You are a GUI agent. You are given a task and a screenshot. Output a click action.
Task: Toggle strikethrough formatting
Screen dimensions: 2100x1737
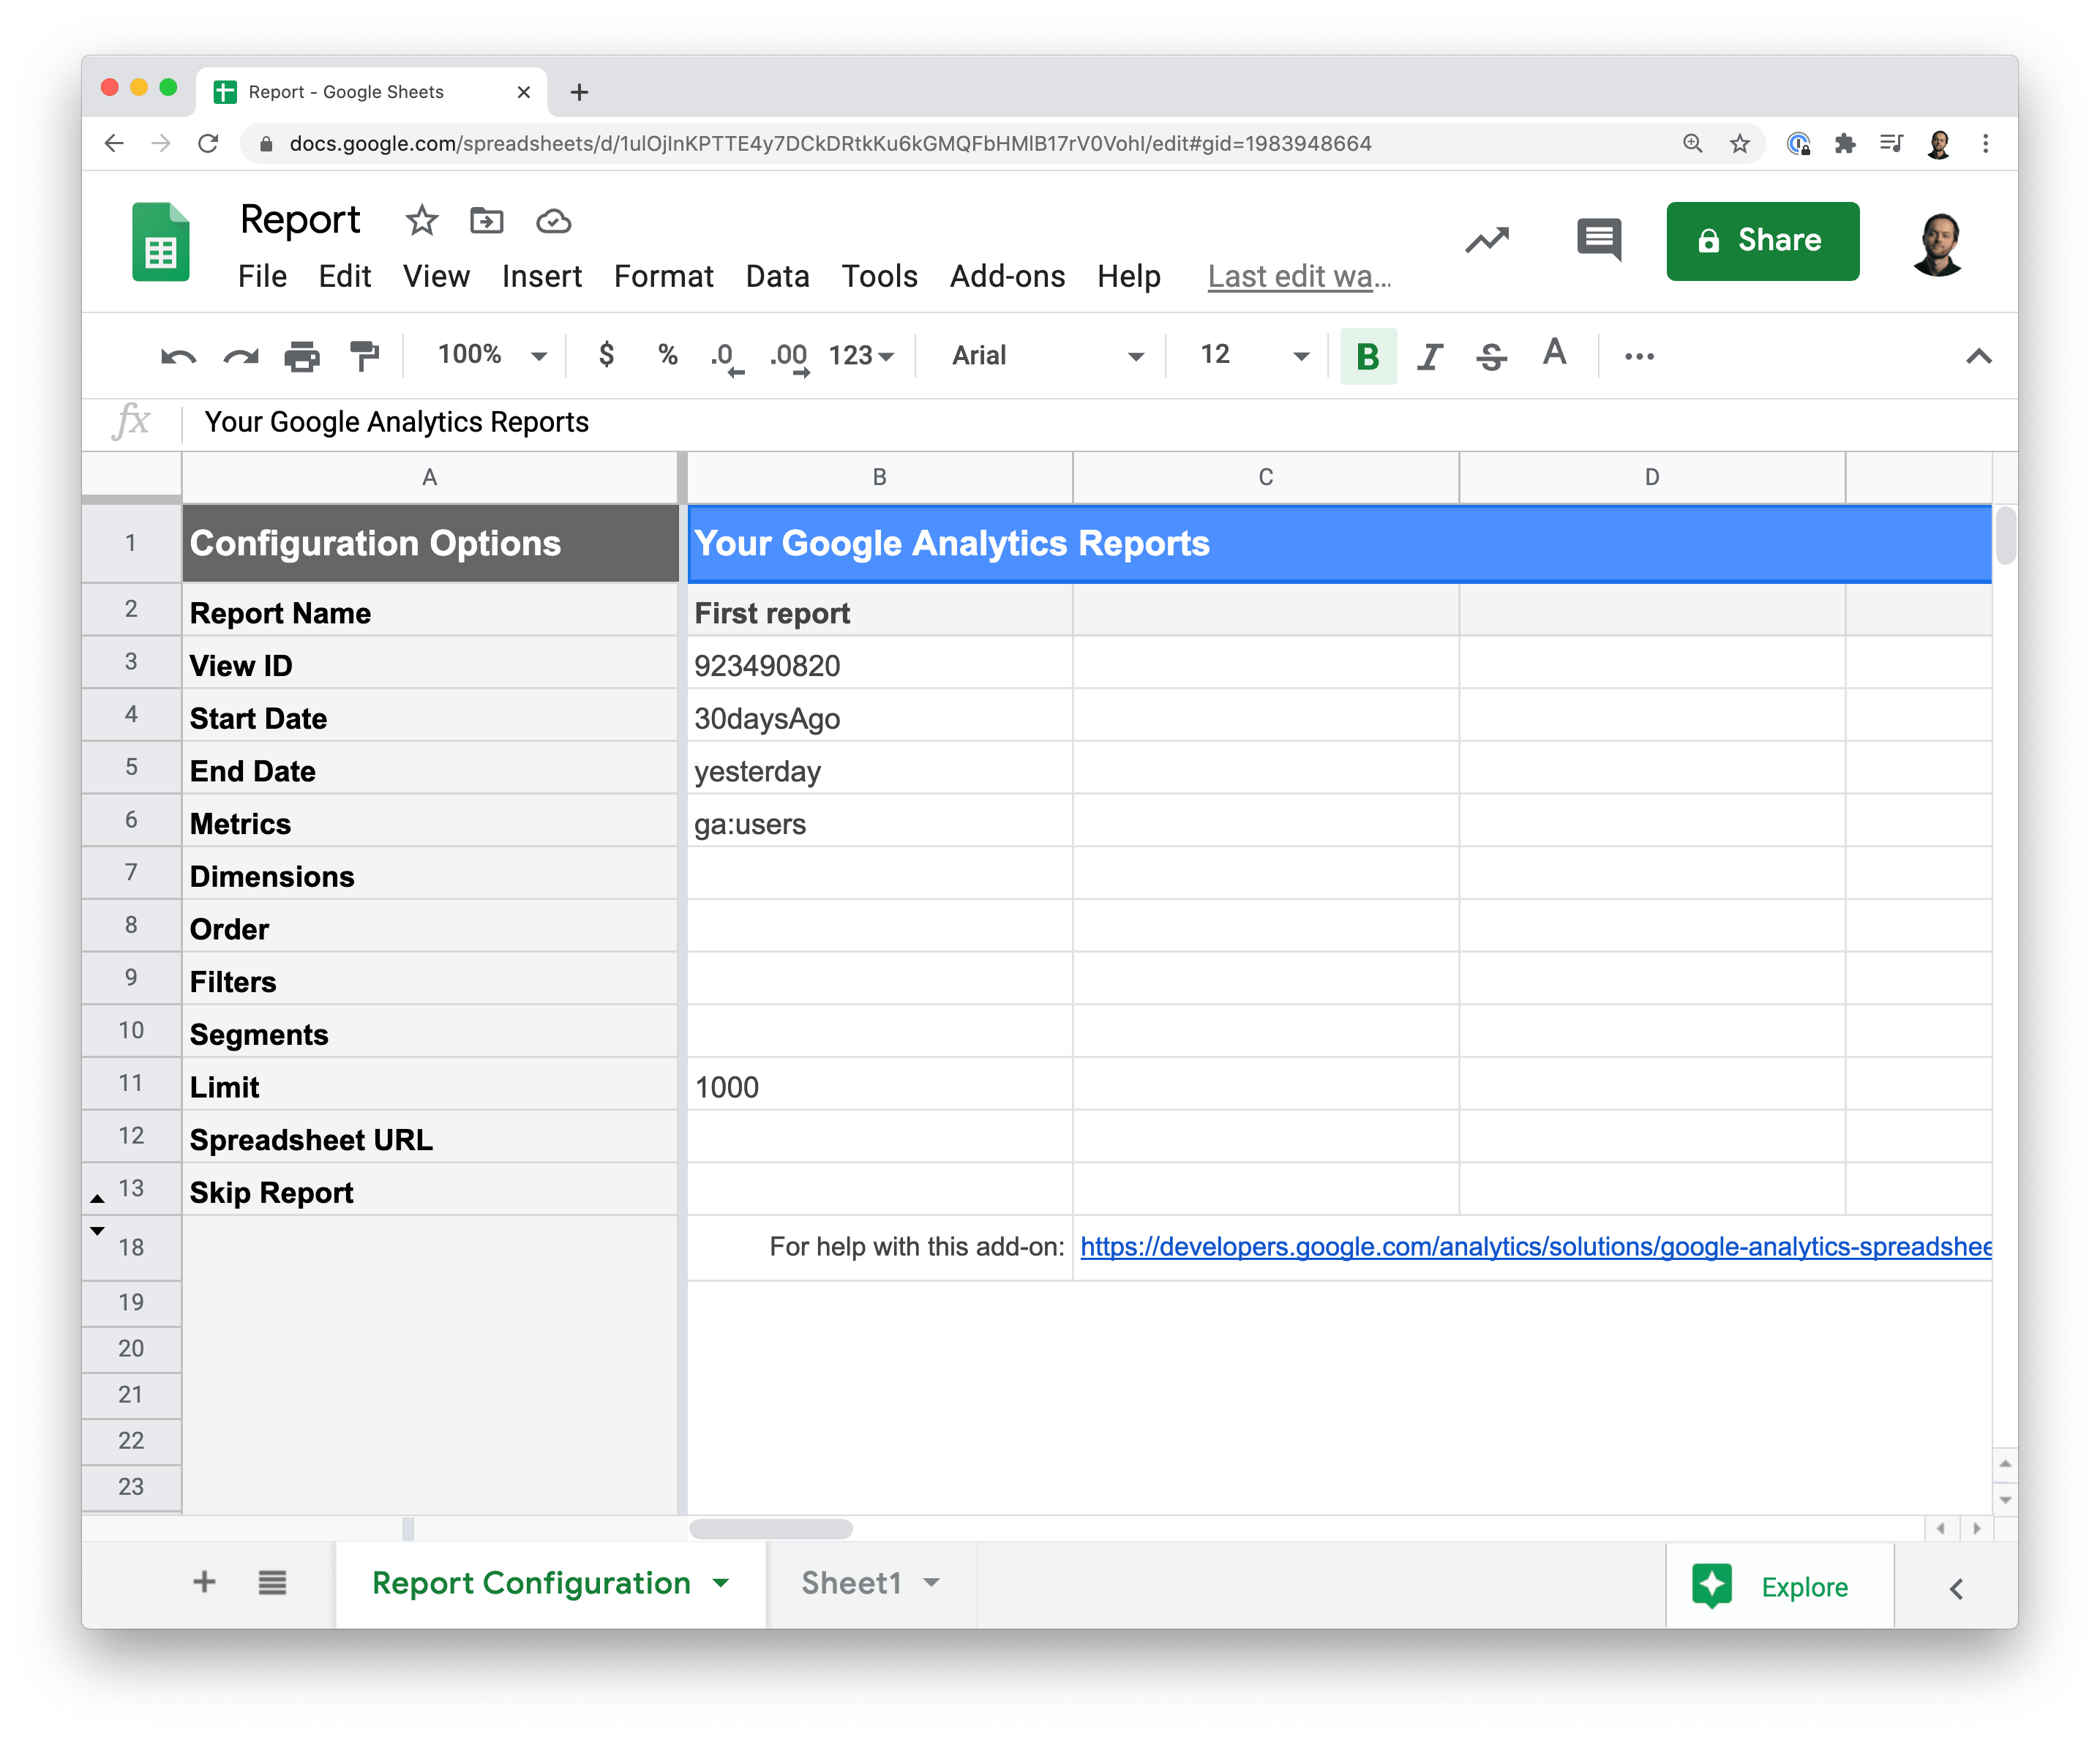1491,356
